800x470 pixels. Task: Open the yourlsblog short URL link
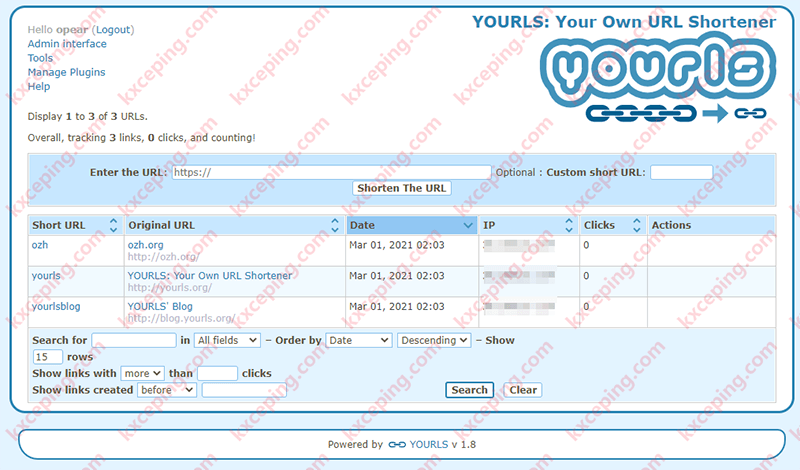point(56,307)
